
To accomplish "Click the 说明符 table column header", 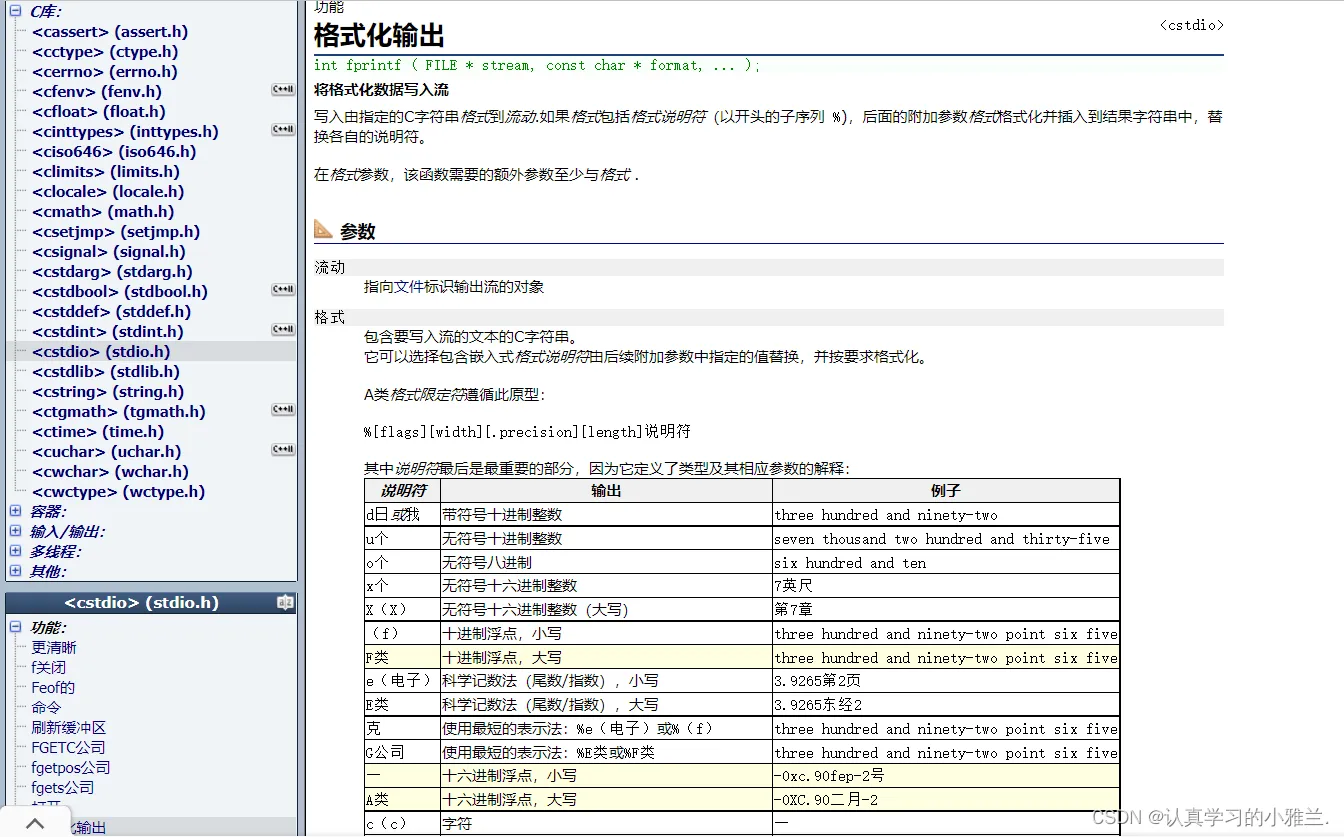I will click(403, 491).
